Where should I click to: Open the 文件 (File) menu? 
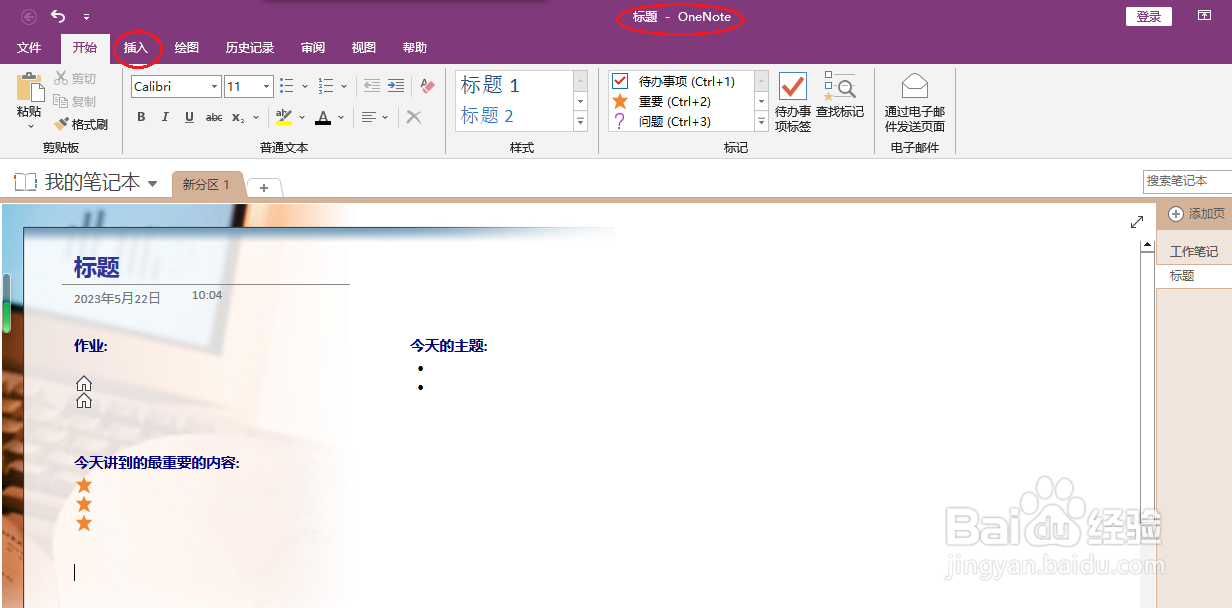[29, 48]
